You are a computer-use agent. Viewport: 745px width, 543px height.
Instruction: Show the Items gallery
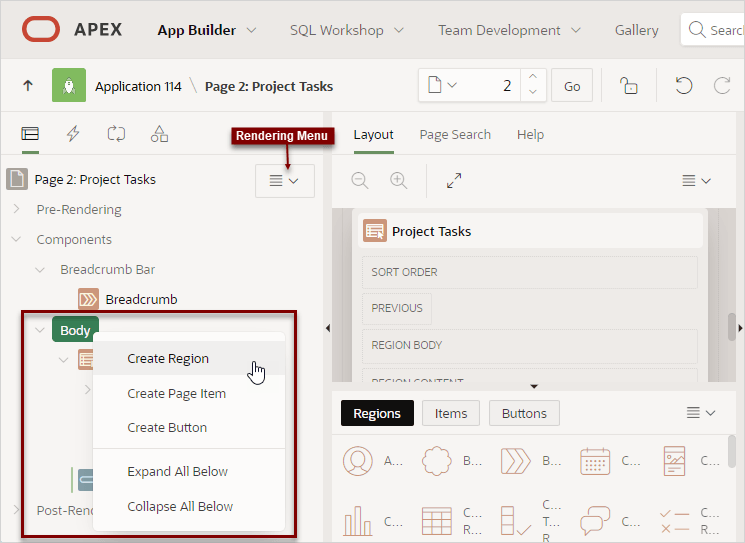click(x=451, y=413)
